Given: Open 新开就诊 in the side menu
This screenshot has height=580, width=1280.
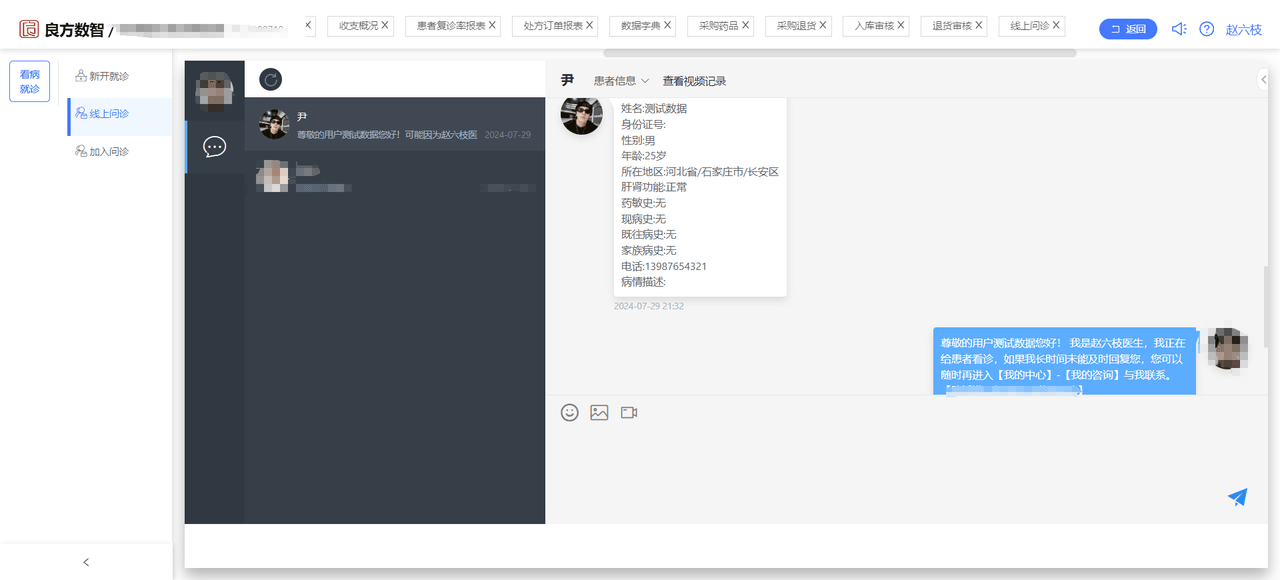Looking at the screenshot, I should [x=101, y=76].
